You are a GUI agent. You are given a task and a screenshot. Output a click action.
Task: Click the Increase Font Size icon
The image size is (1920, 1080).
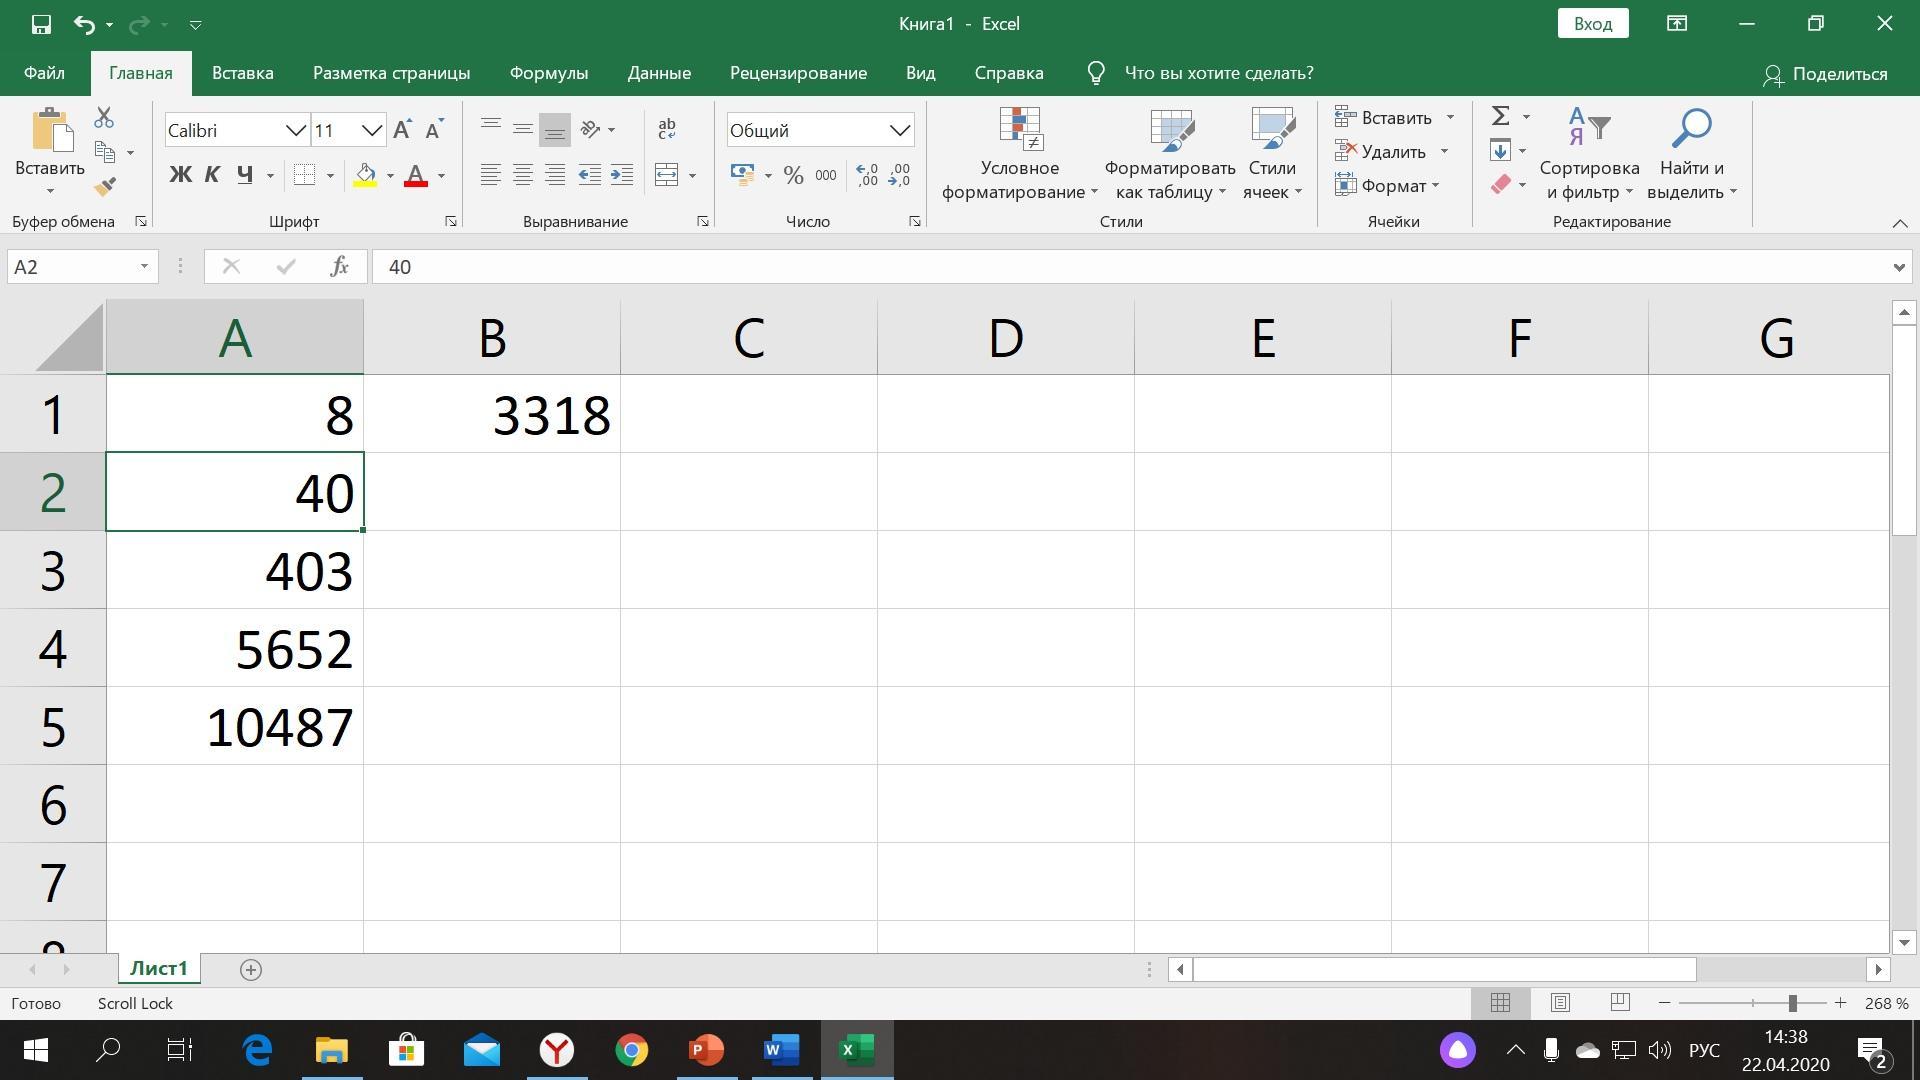[x=402, y=130]
